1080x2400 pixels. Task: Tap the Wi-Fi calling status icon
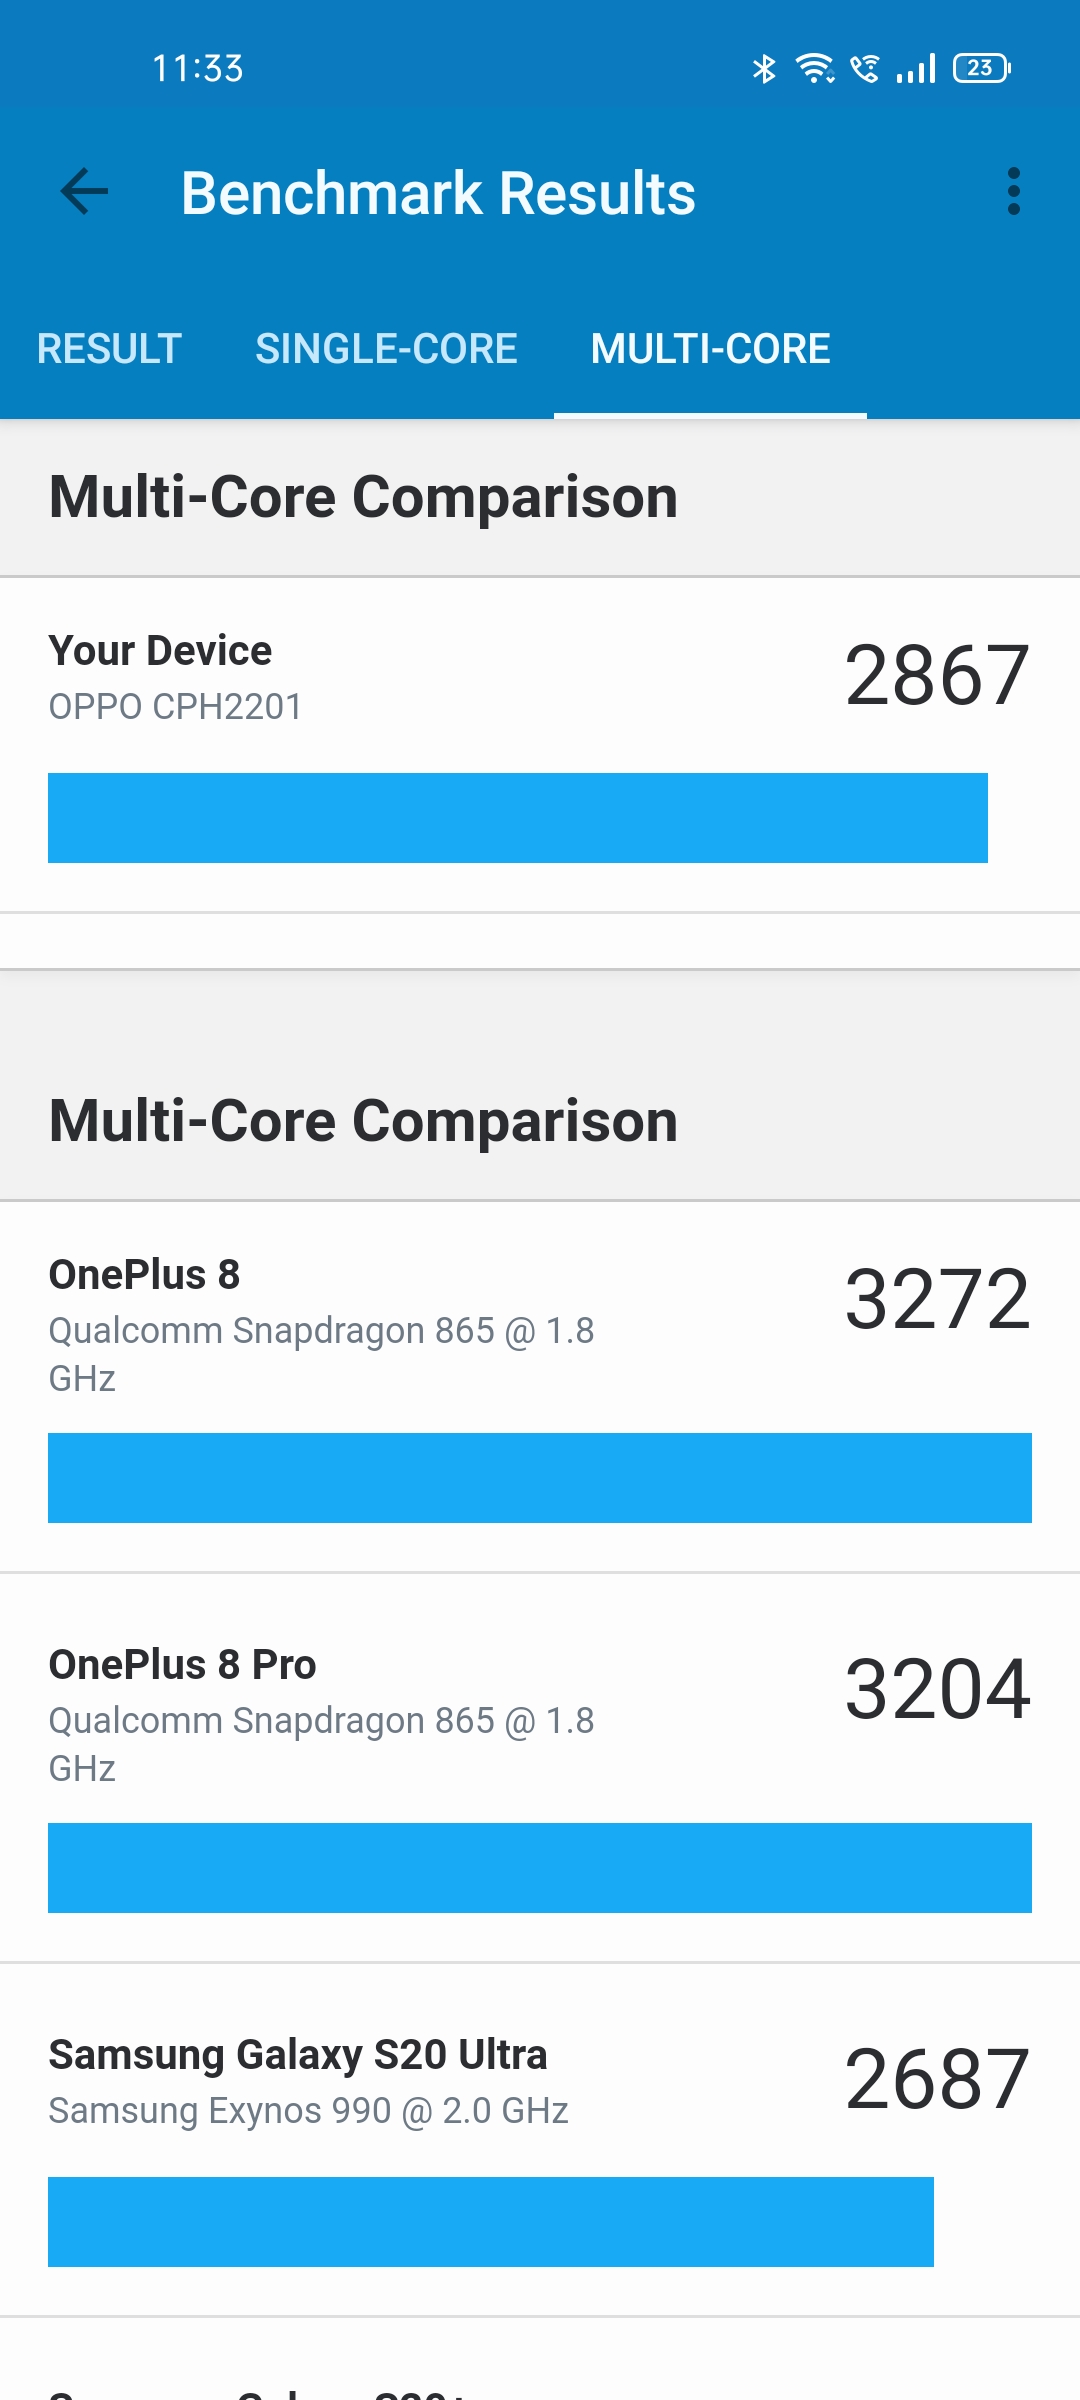[x=865, y=68]
